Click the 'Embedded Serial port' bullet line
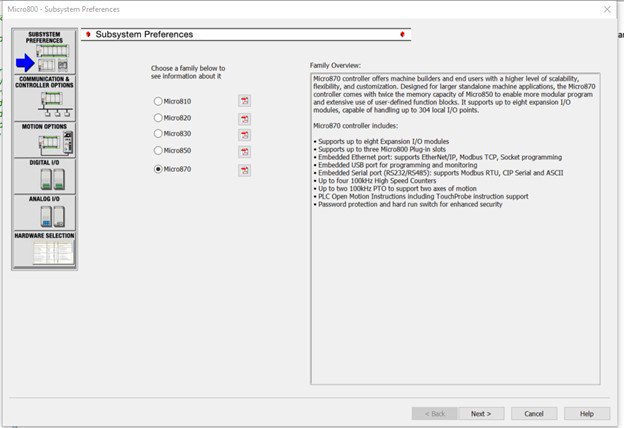The width and height of the screenshot is (624, 428). click(439, 173)
